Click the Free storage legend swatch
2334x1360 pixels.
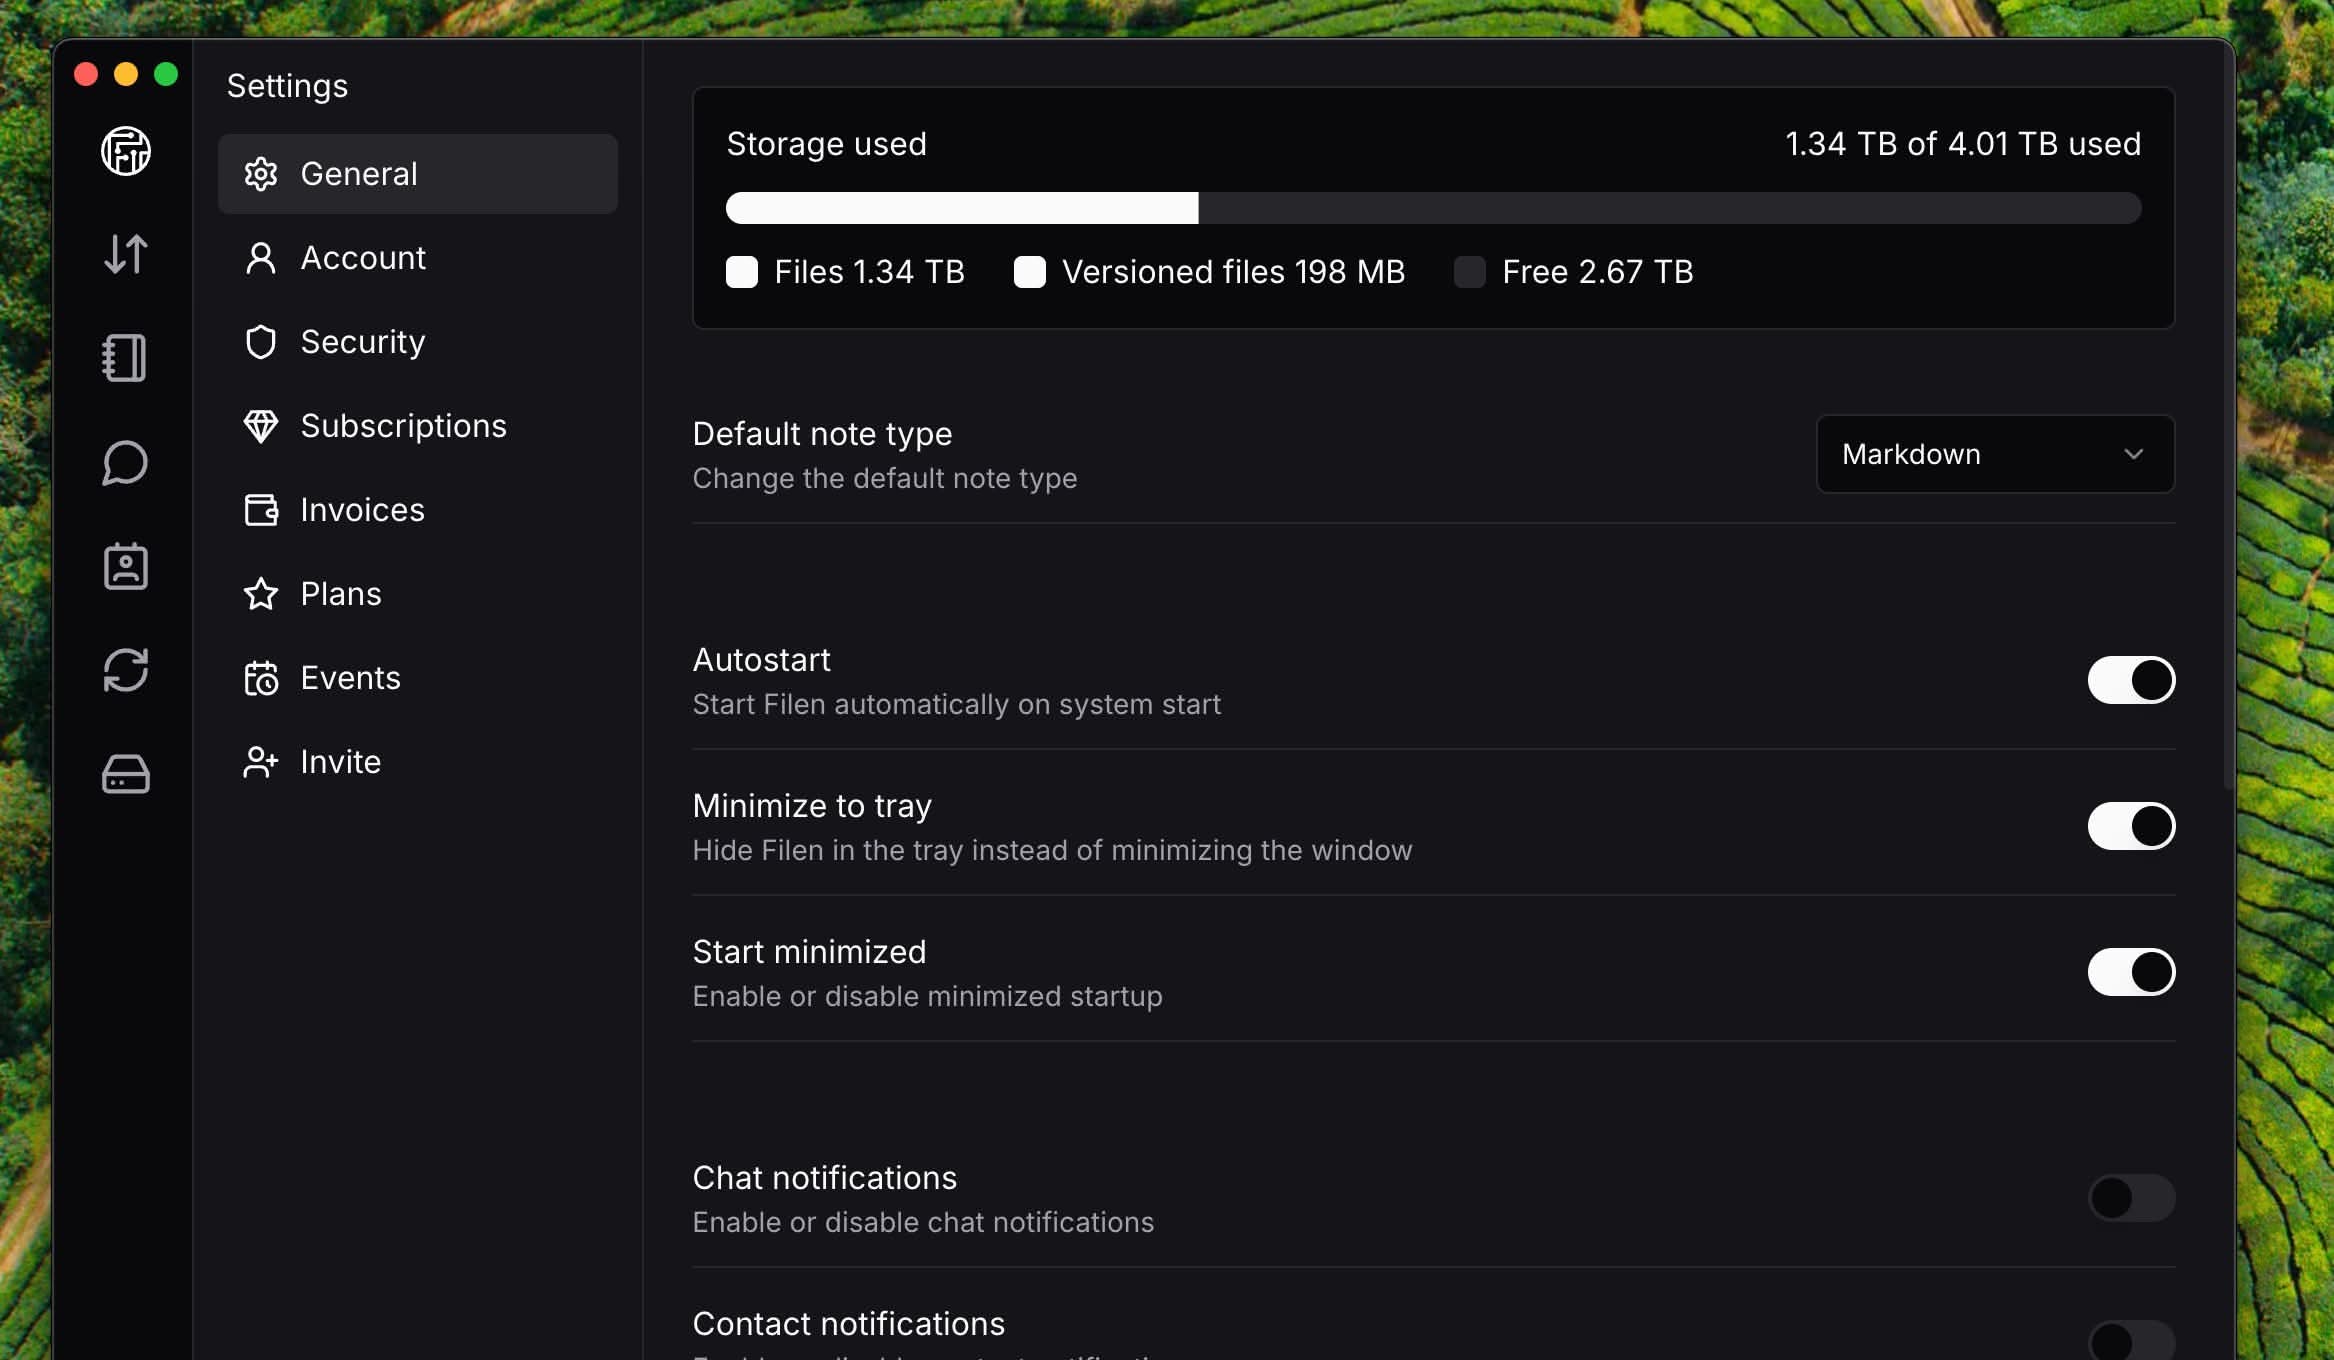coord(1469,272)
